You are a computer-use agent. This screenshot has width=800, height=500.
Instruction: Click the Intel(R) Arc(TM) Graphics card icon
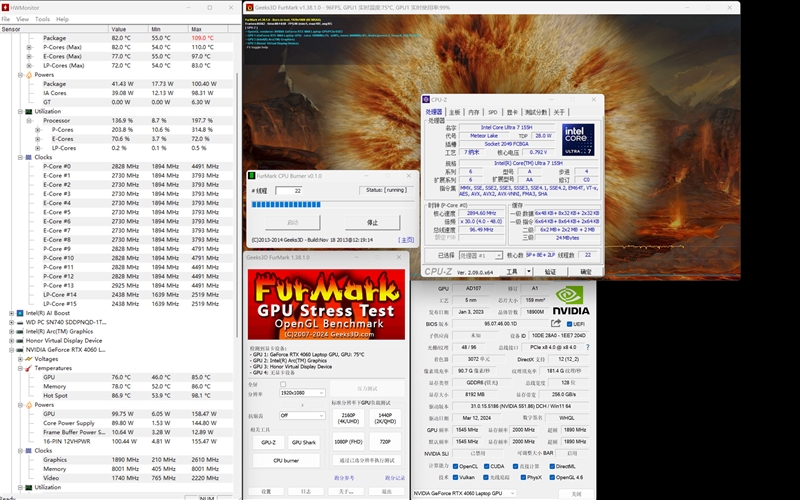point(20,331)
